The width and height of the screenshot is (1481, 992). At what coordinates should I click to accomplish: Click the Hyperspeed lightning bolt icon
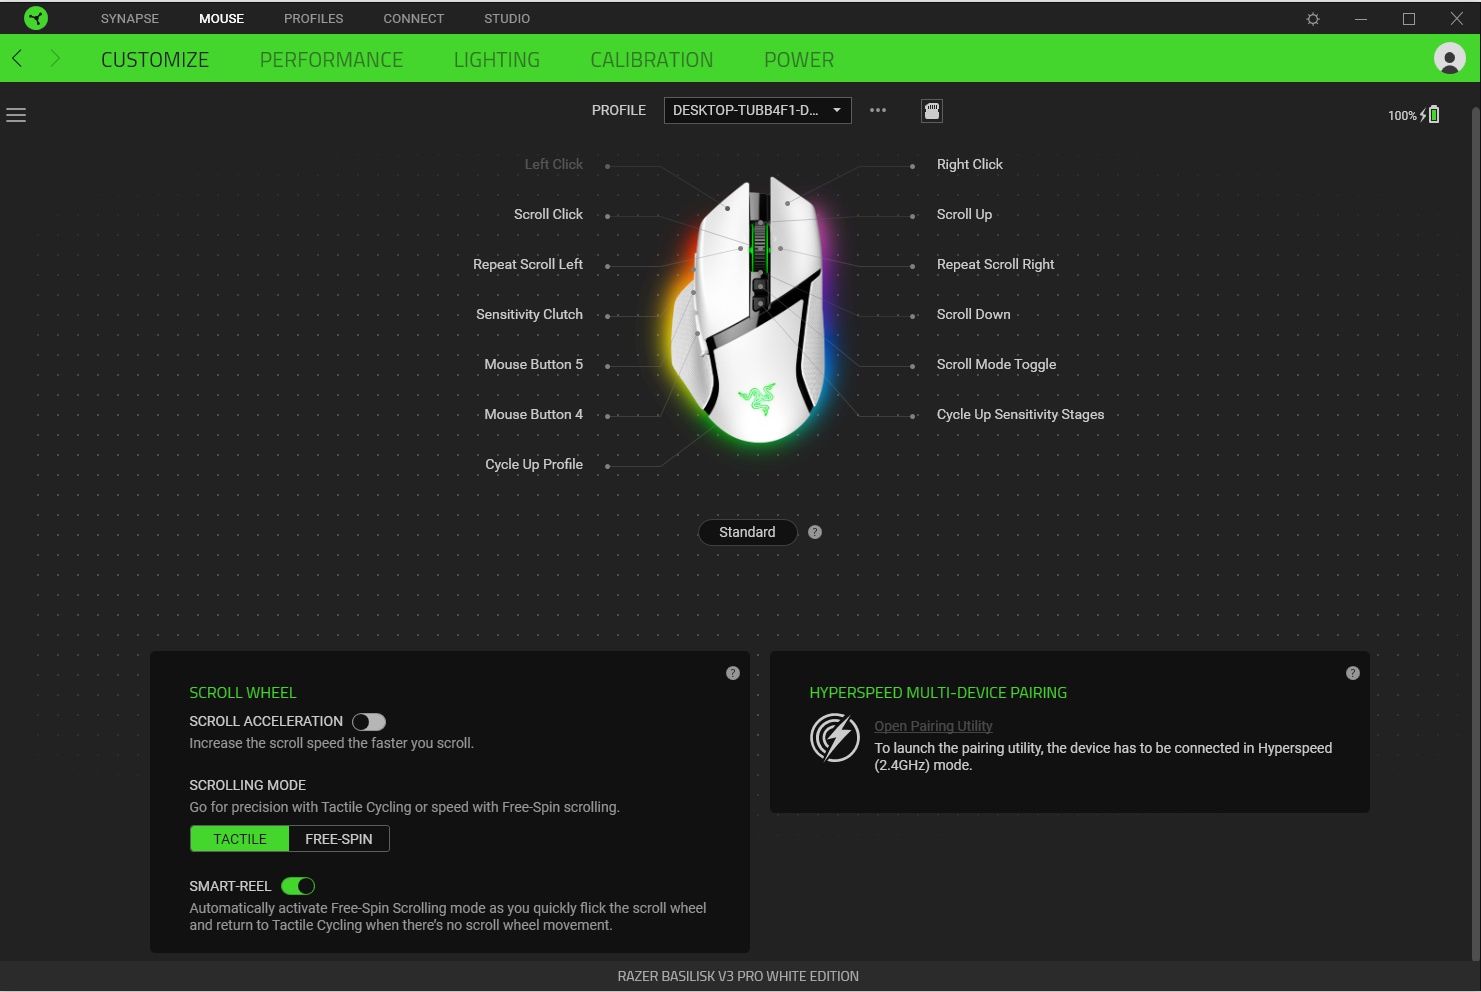click(x=834, y=738)
